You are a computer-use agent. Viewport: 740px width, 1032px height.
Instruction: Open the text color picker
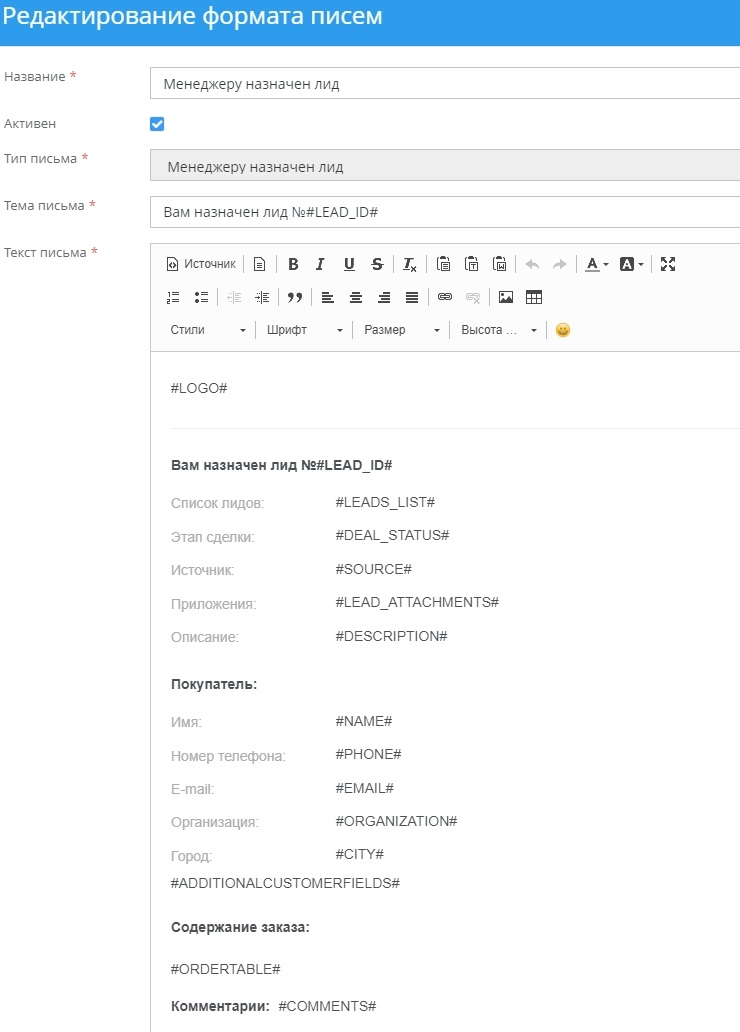coord(597,264)
